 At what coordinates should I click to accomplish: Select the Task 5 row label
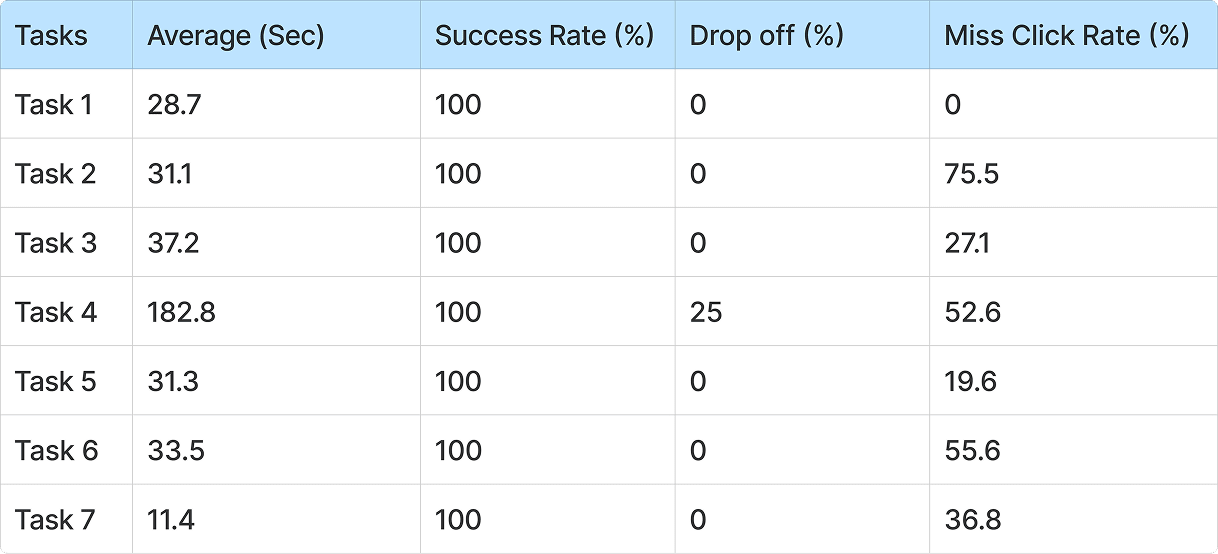tap(56, 381)
